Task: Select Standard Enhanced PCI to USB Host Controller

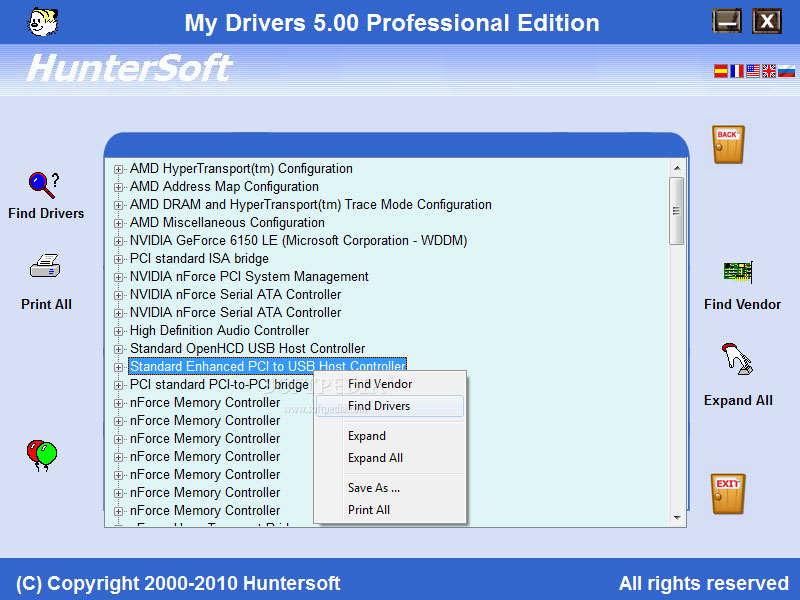Action: 267,366
